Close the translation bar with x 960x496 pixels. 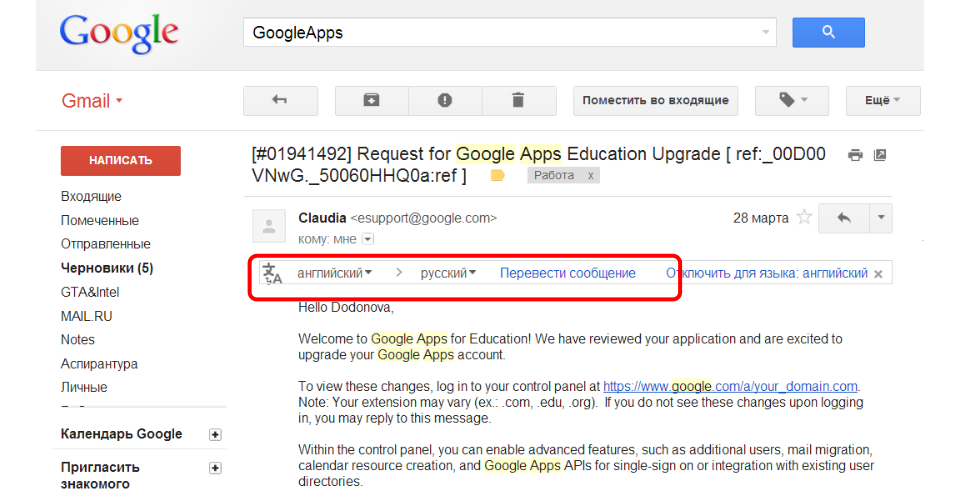879,274
